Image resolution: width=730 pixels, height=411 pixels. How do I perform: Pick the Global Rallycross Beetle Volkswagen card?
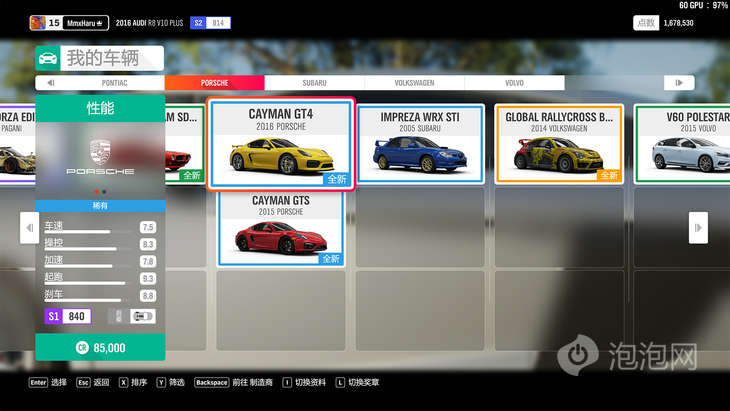[559, 144]
